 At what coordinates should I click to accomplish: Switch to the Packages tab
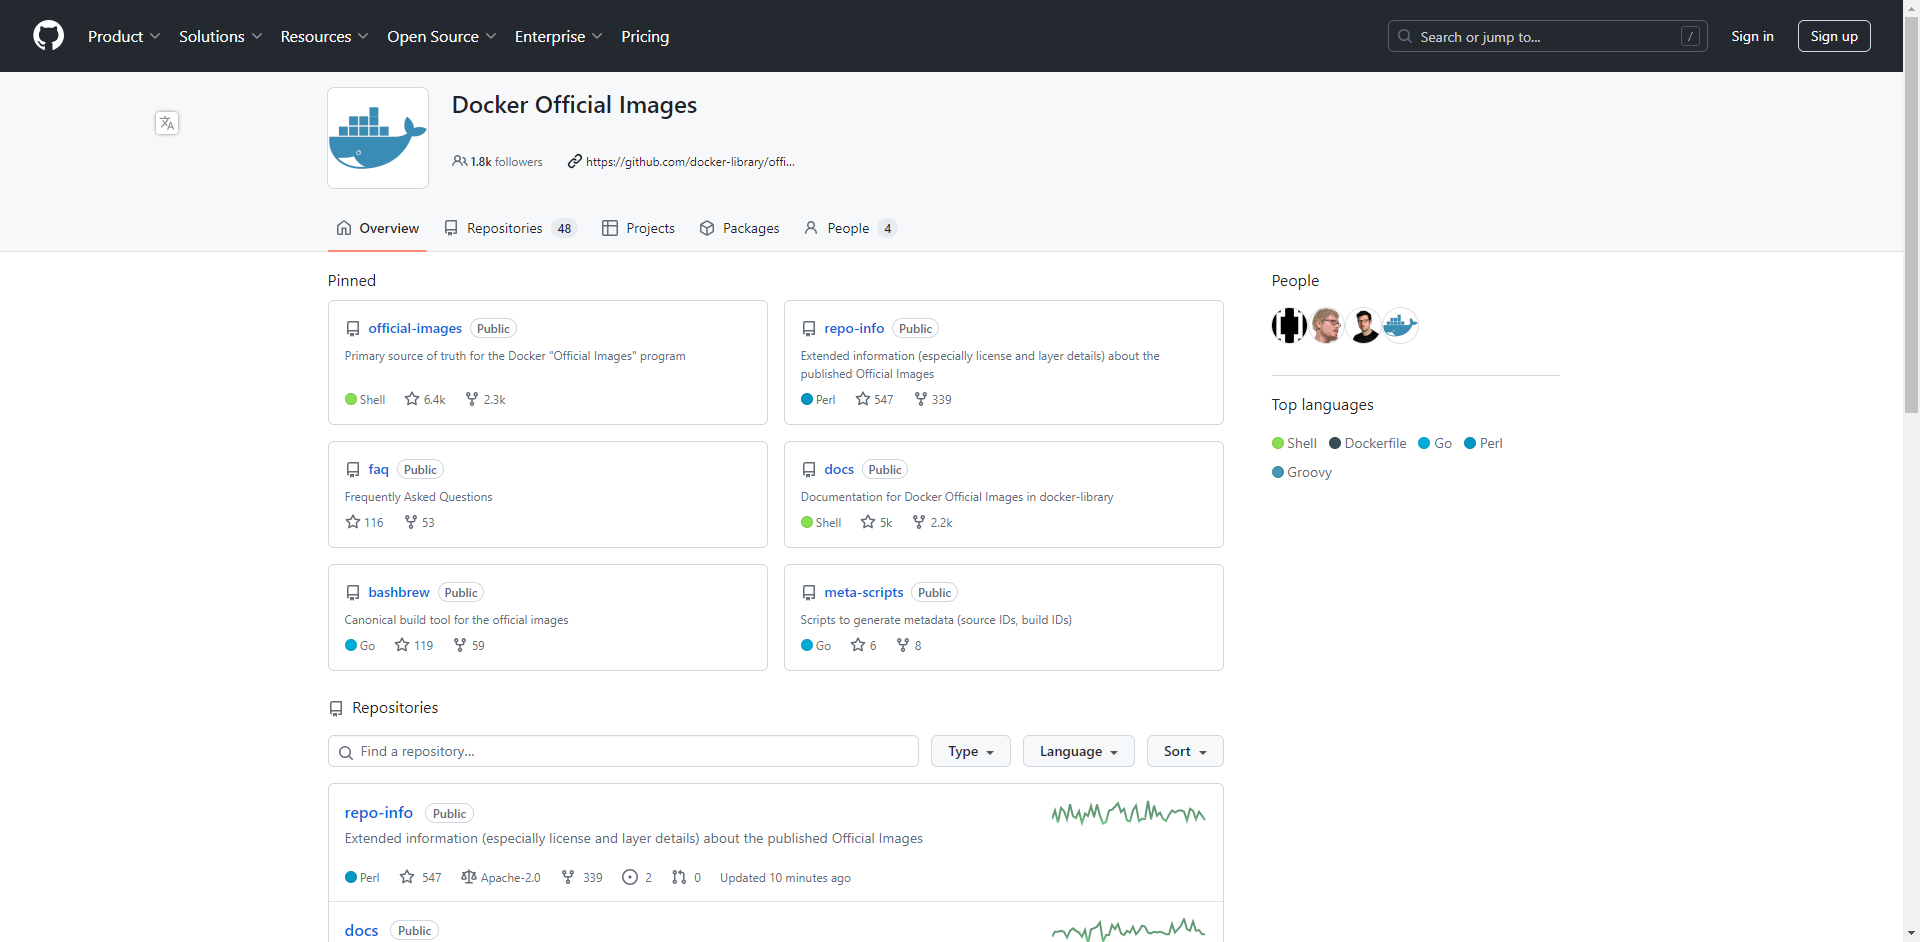[x=739, y=228]
